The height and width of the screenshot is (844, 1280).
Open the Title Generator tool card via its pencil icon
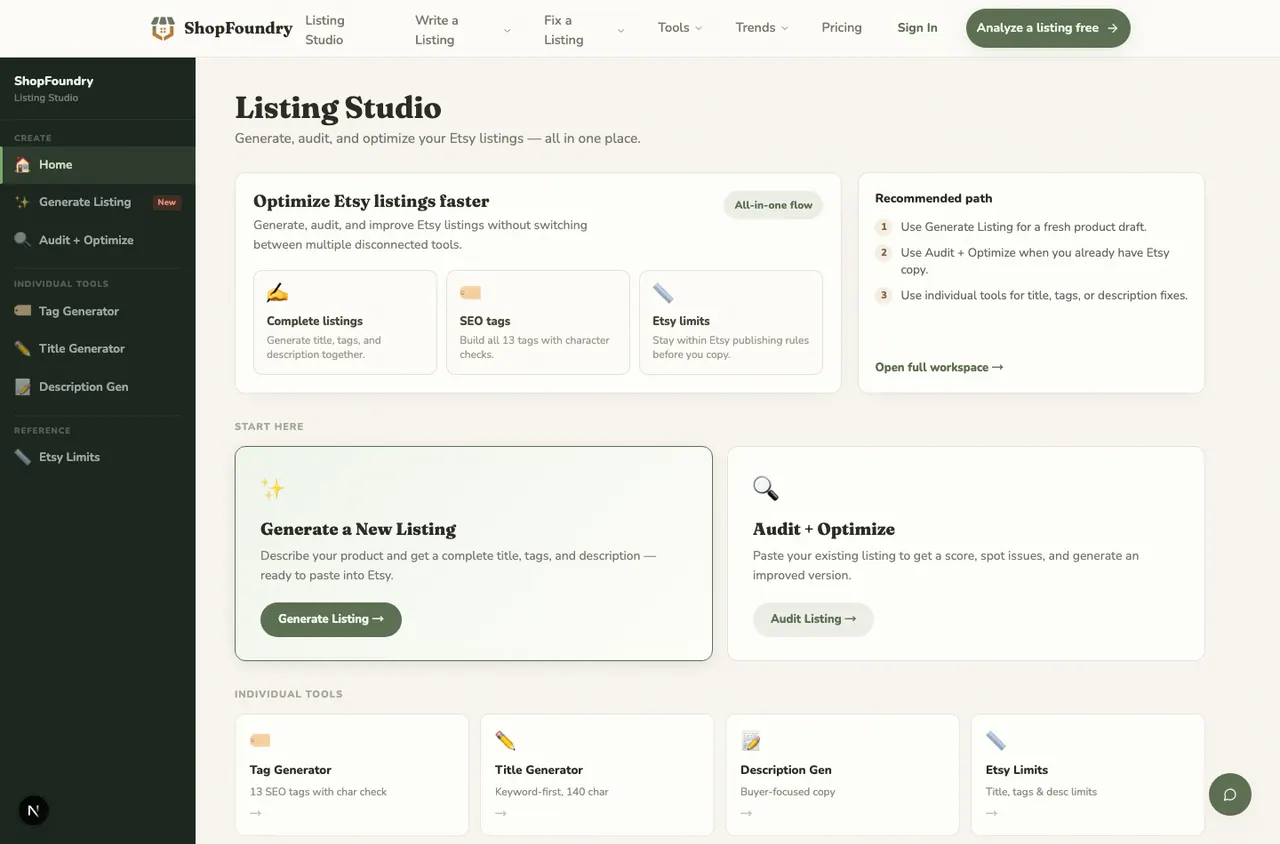pyautogui.click(x=505, y=741)
